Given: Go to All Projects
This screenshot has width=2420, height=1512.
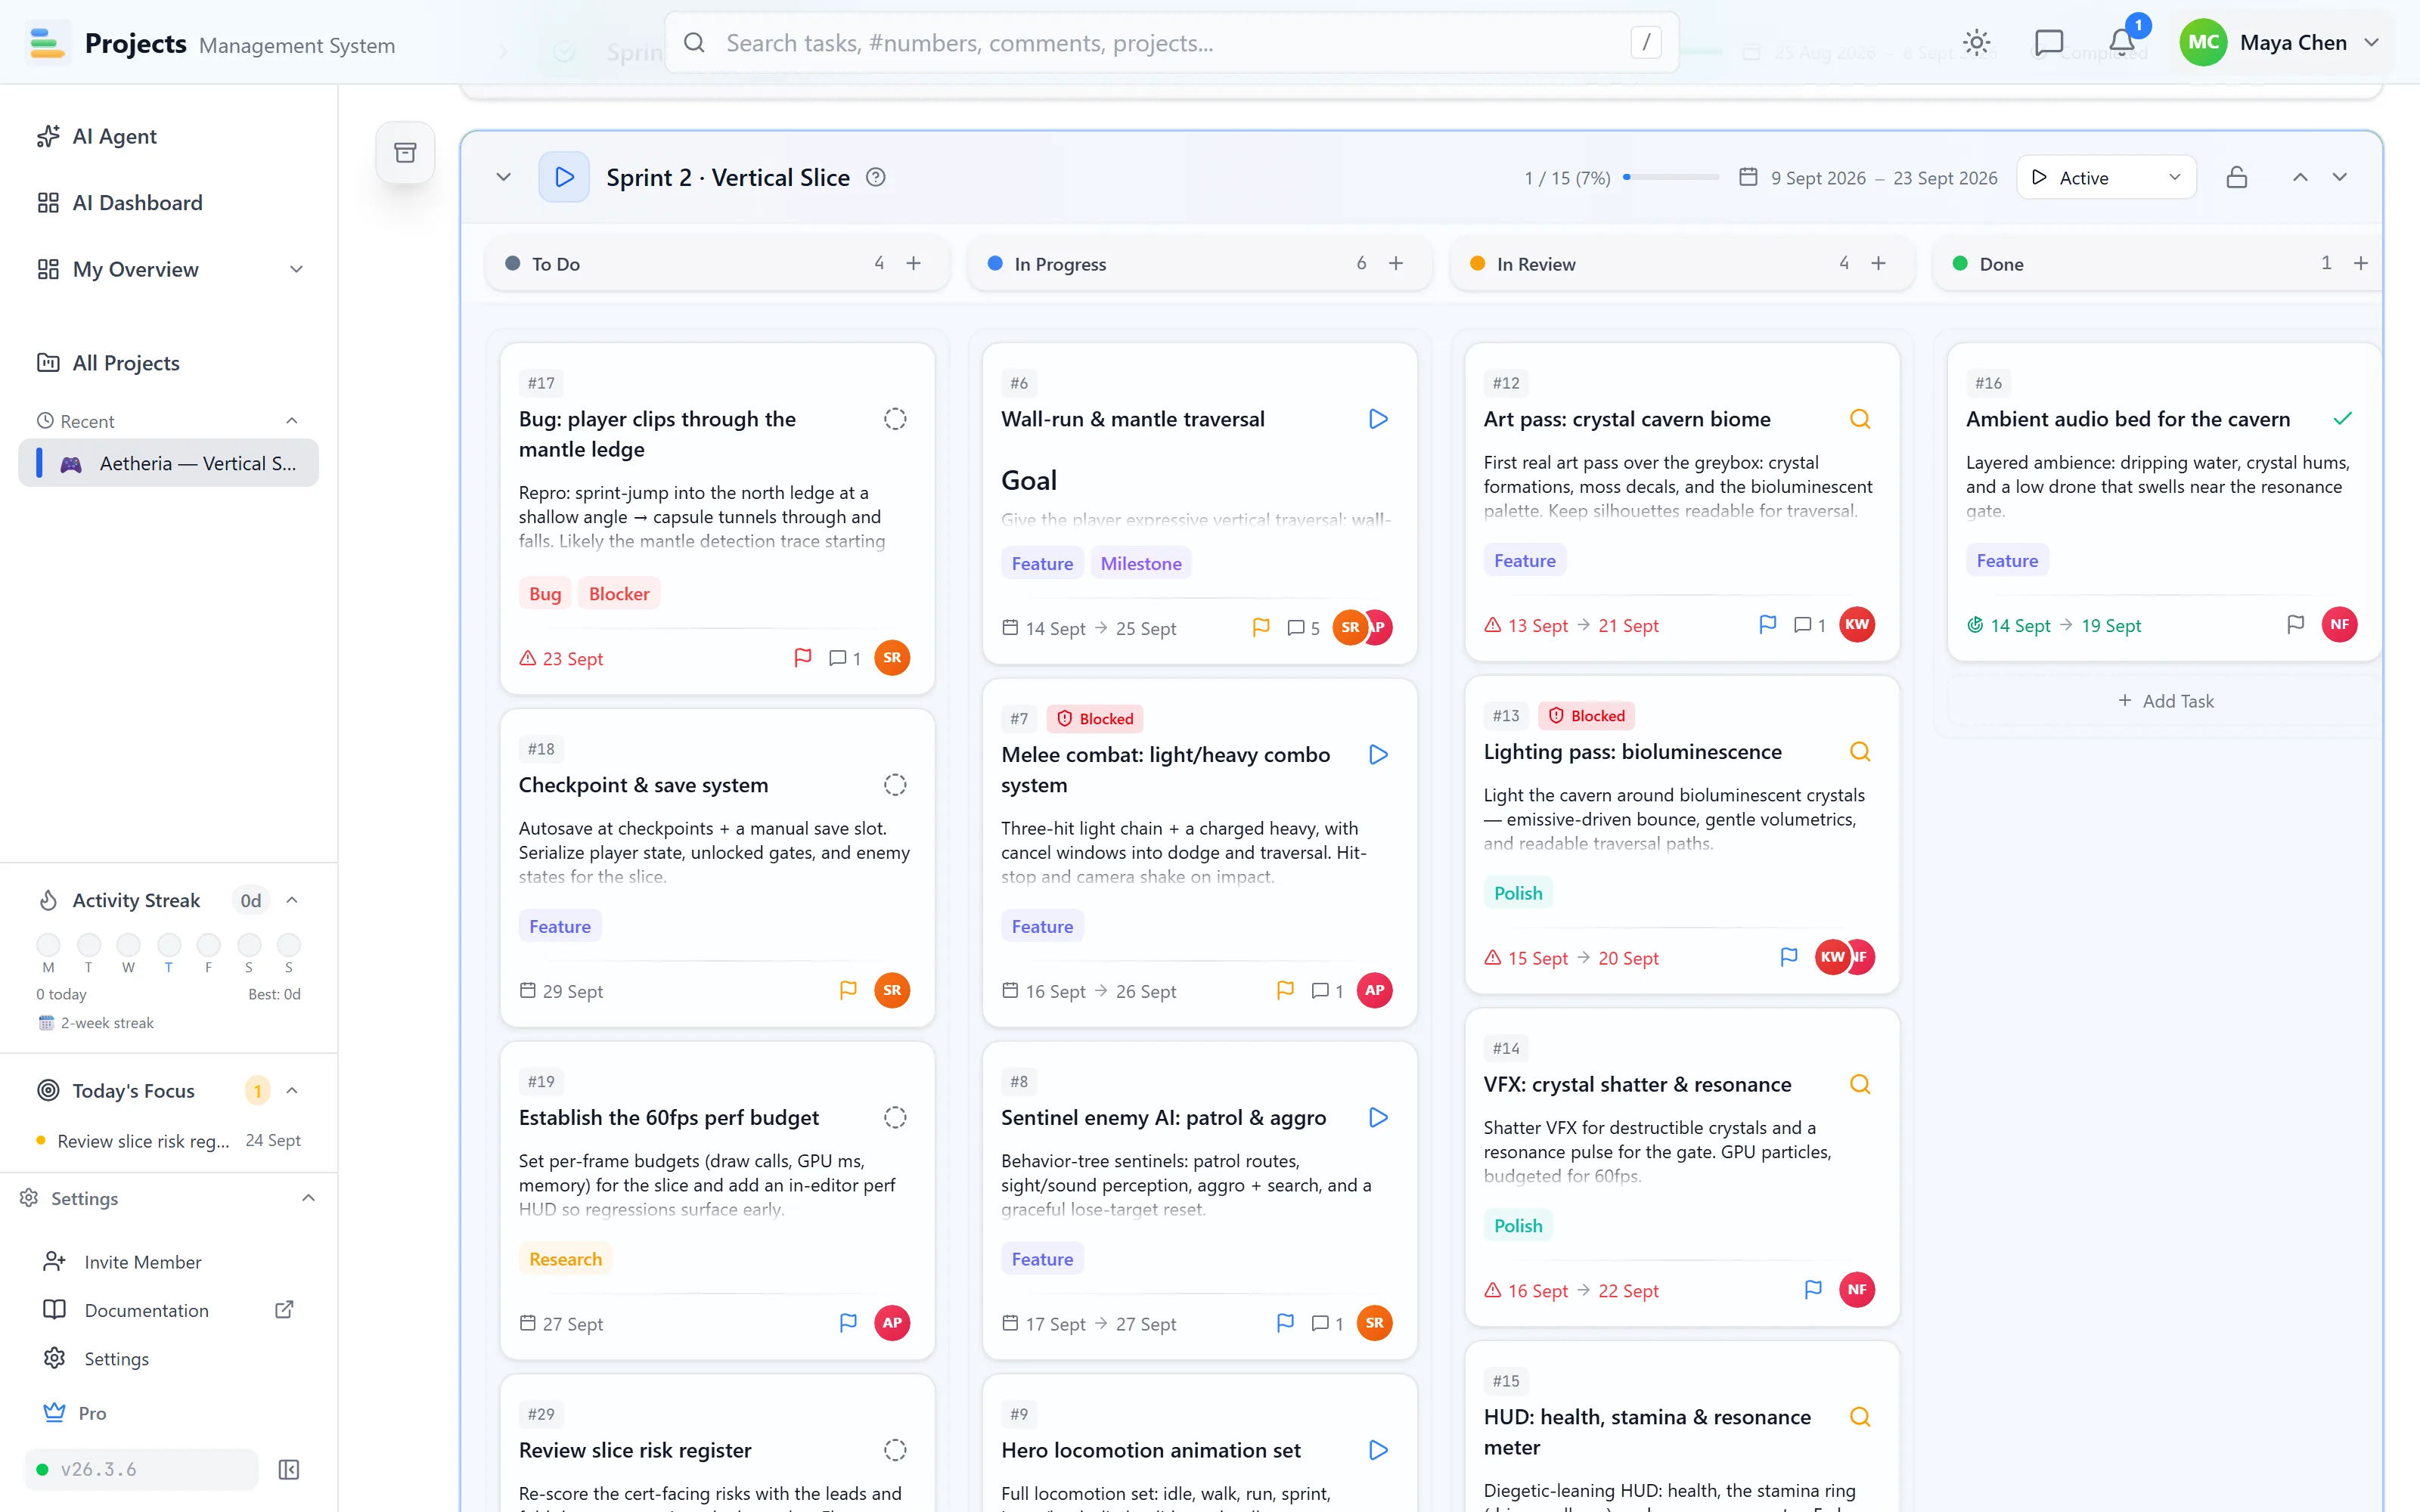Looking at the screenshot, I should 168,363.
